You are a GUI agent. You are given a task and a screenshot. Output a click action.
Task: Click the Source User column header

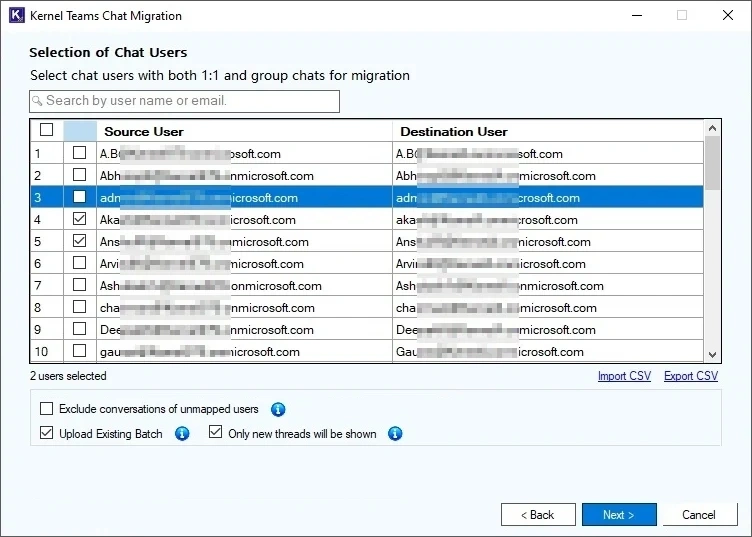coord(244,131)
